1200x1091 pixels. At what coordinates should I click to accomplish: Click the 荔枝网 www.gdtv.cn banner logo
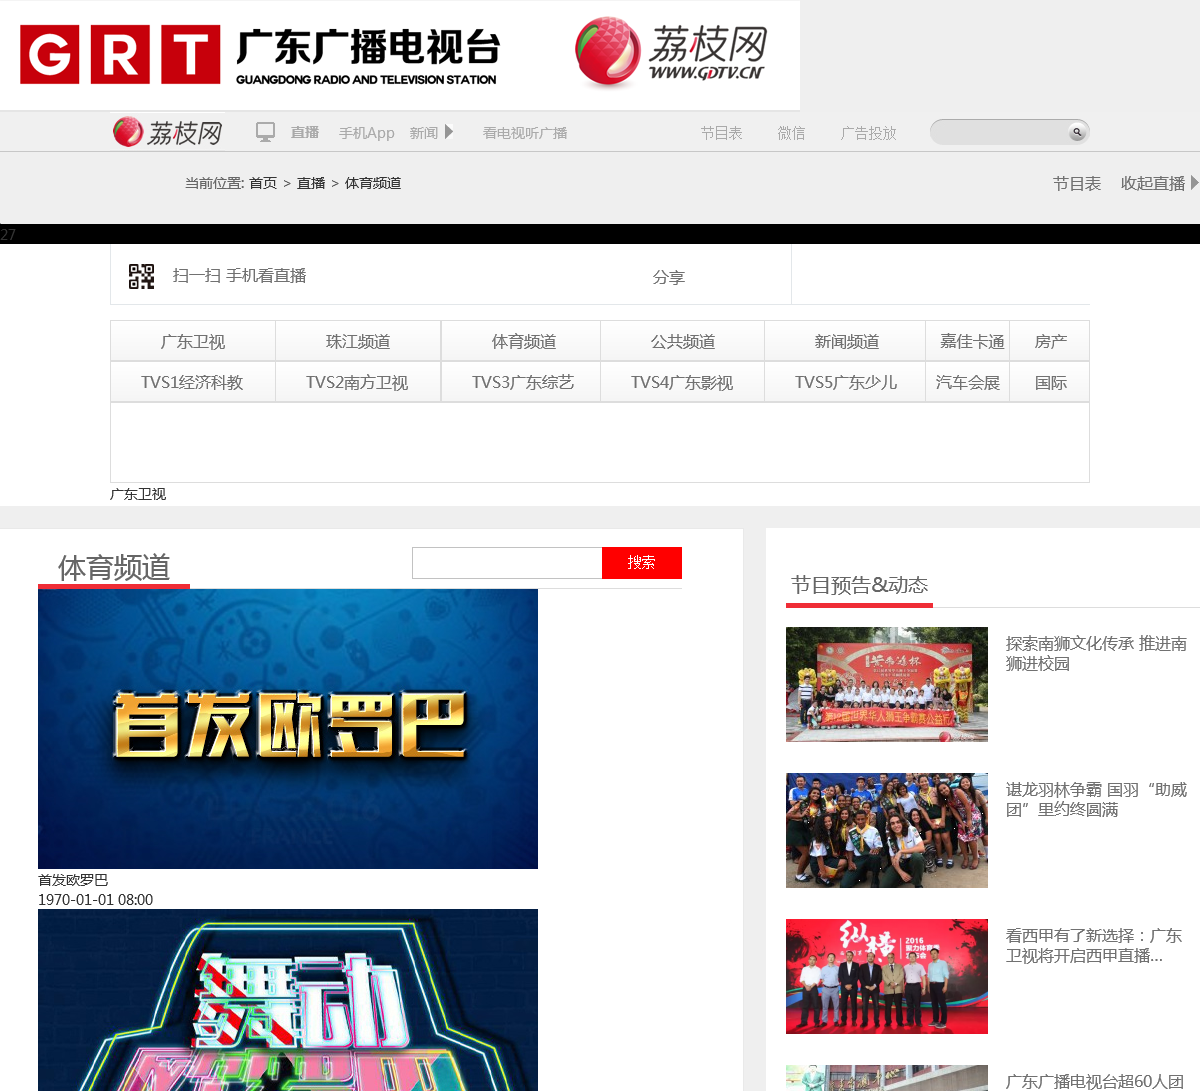pyautogui.click(x=670, y=51)
